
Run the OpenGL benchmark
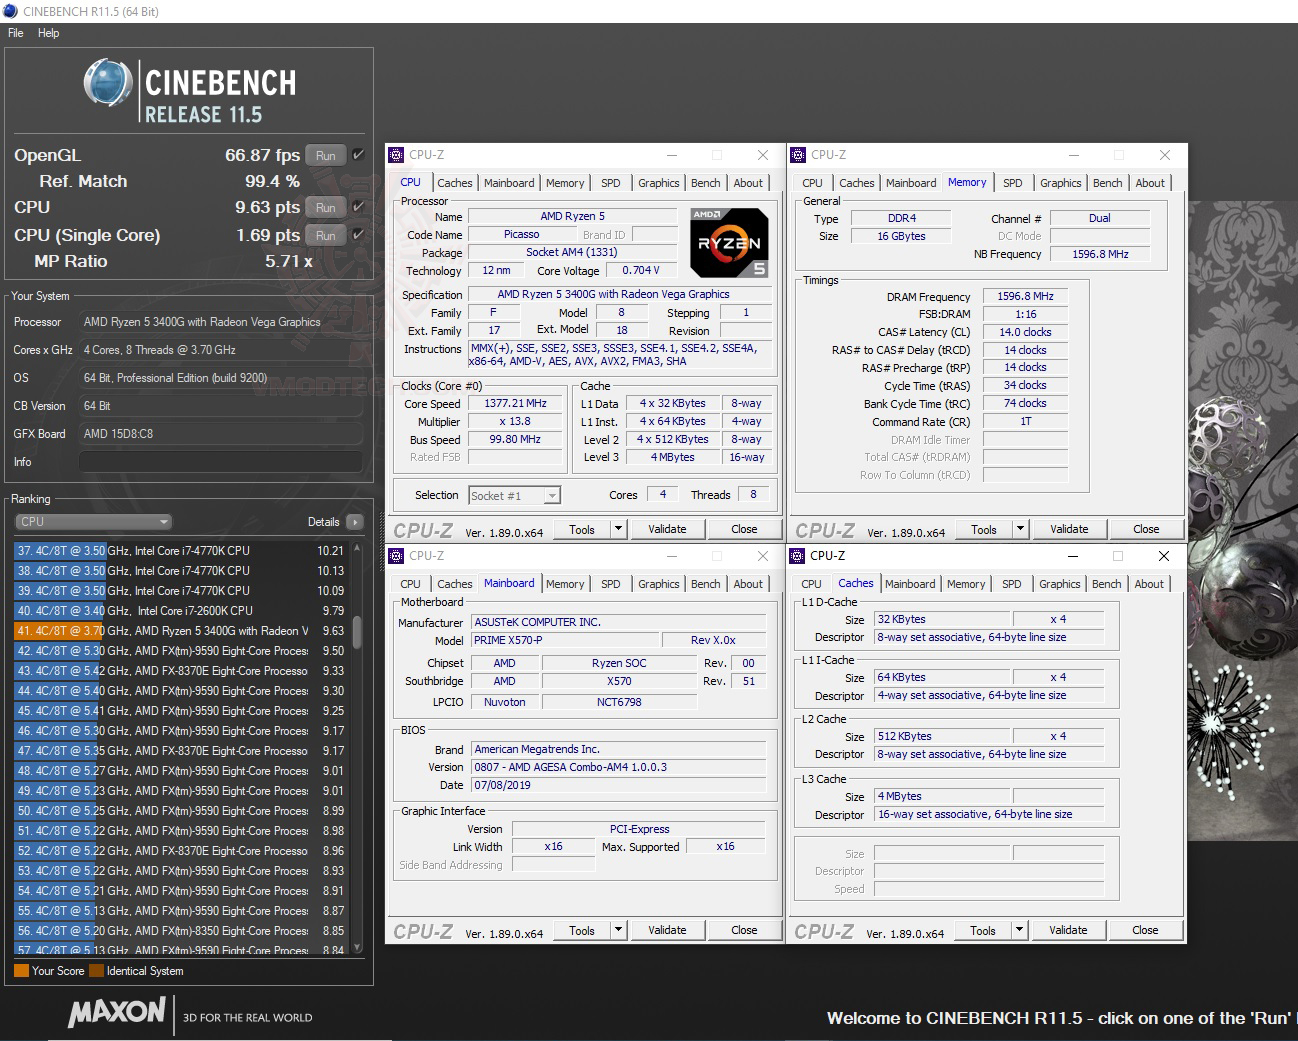326,155
